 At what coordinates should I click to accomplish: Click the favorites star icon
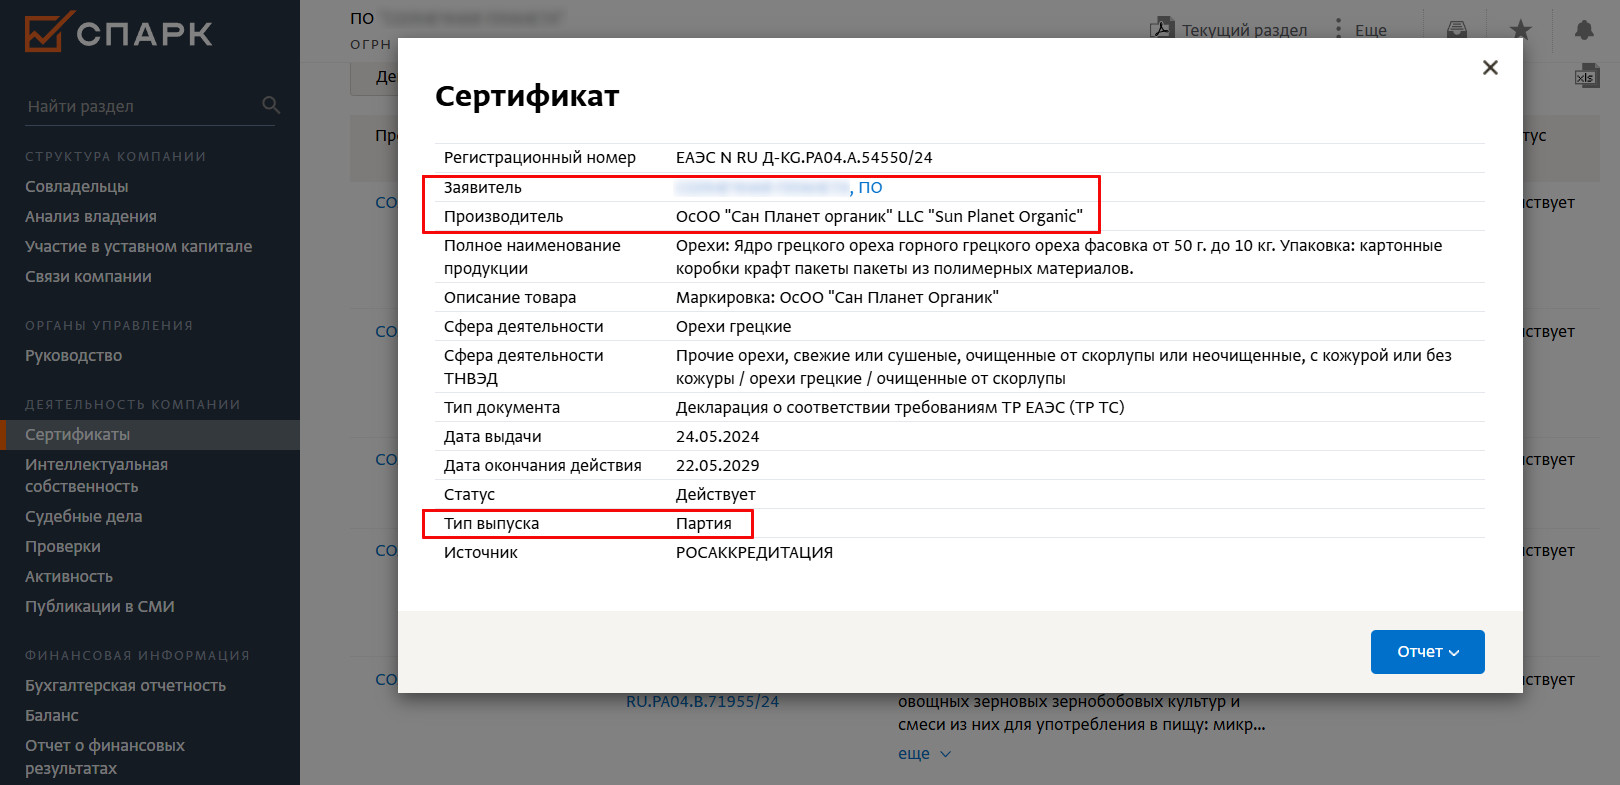click(x=1520, y=30)
